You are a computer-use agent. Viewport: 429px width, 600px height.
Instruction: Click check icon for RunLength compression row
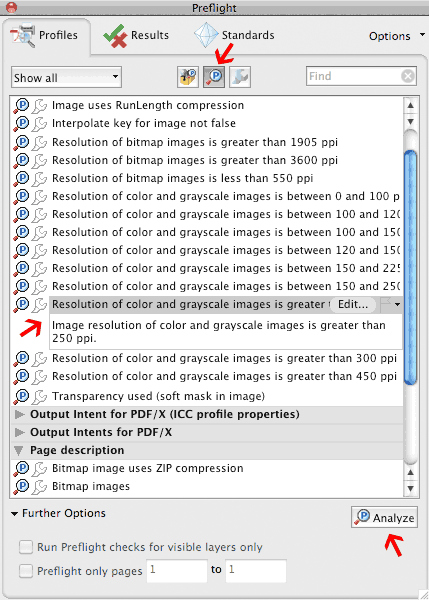click(x=21, y=105)
